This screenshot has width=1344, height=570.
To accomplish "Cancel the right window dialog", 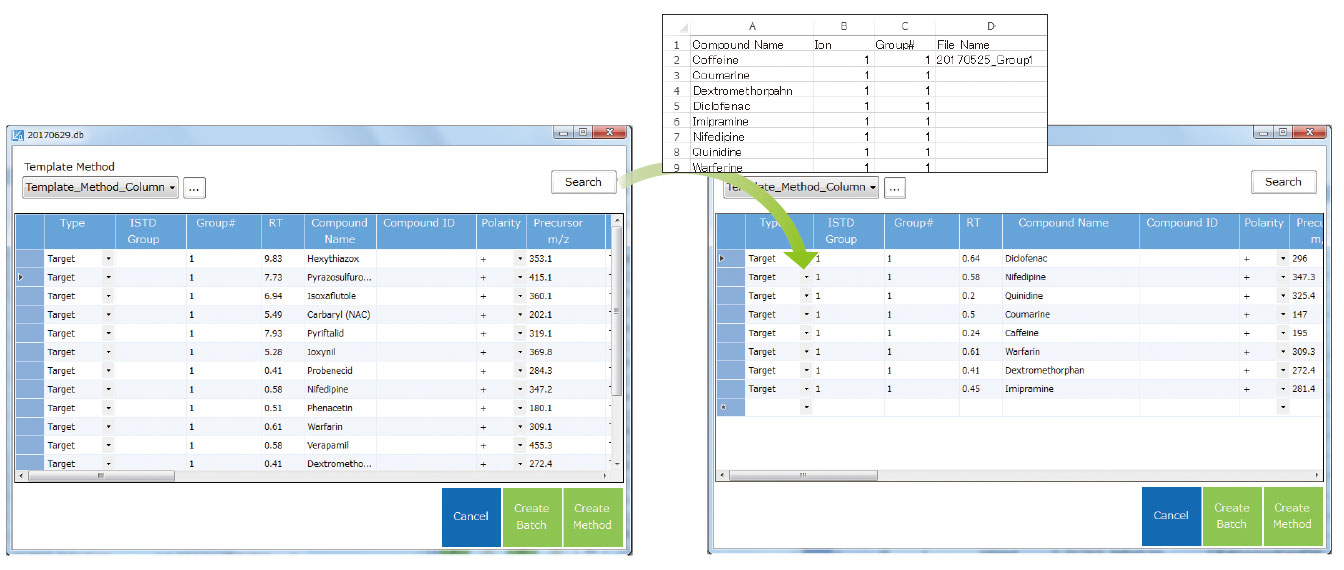I will coord(1170,516).
